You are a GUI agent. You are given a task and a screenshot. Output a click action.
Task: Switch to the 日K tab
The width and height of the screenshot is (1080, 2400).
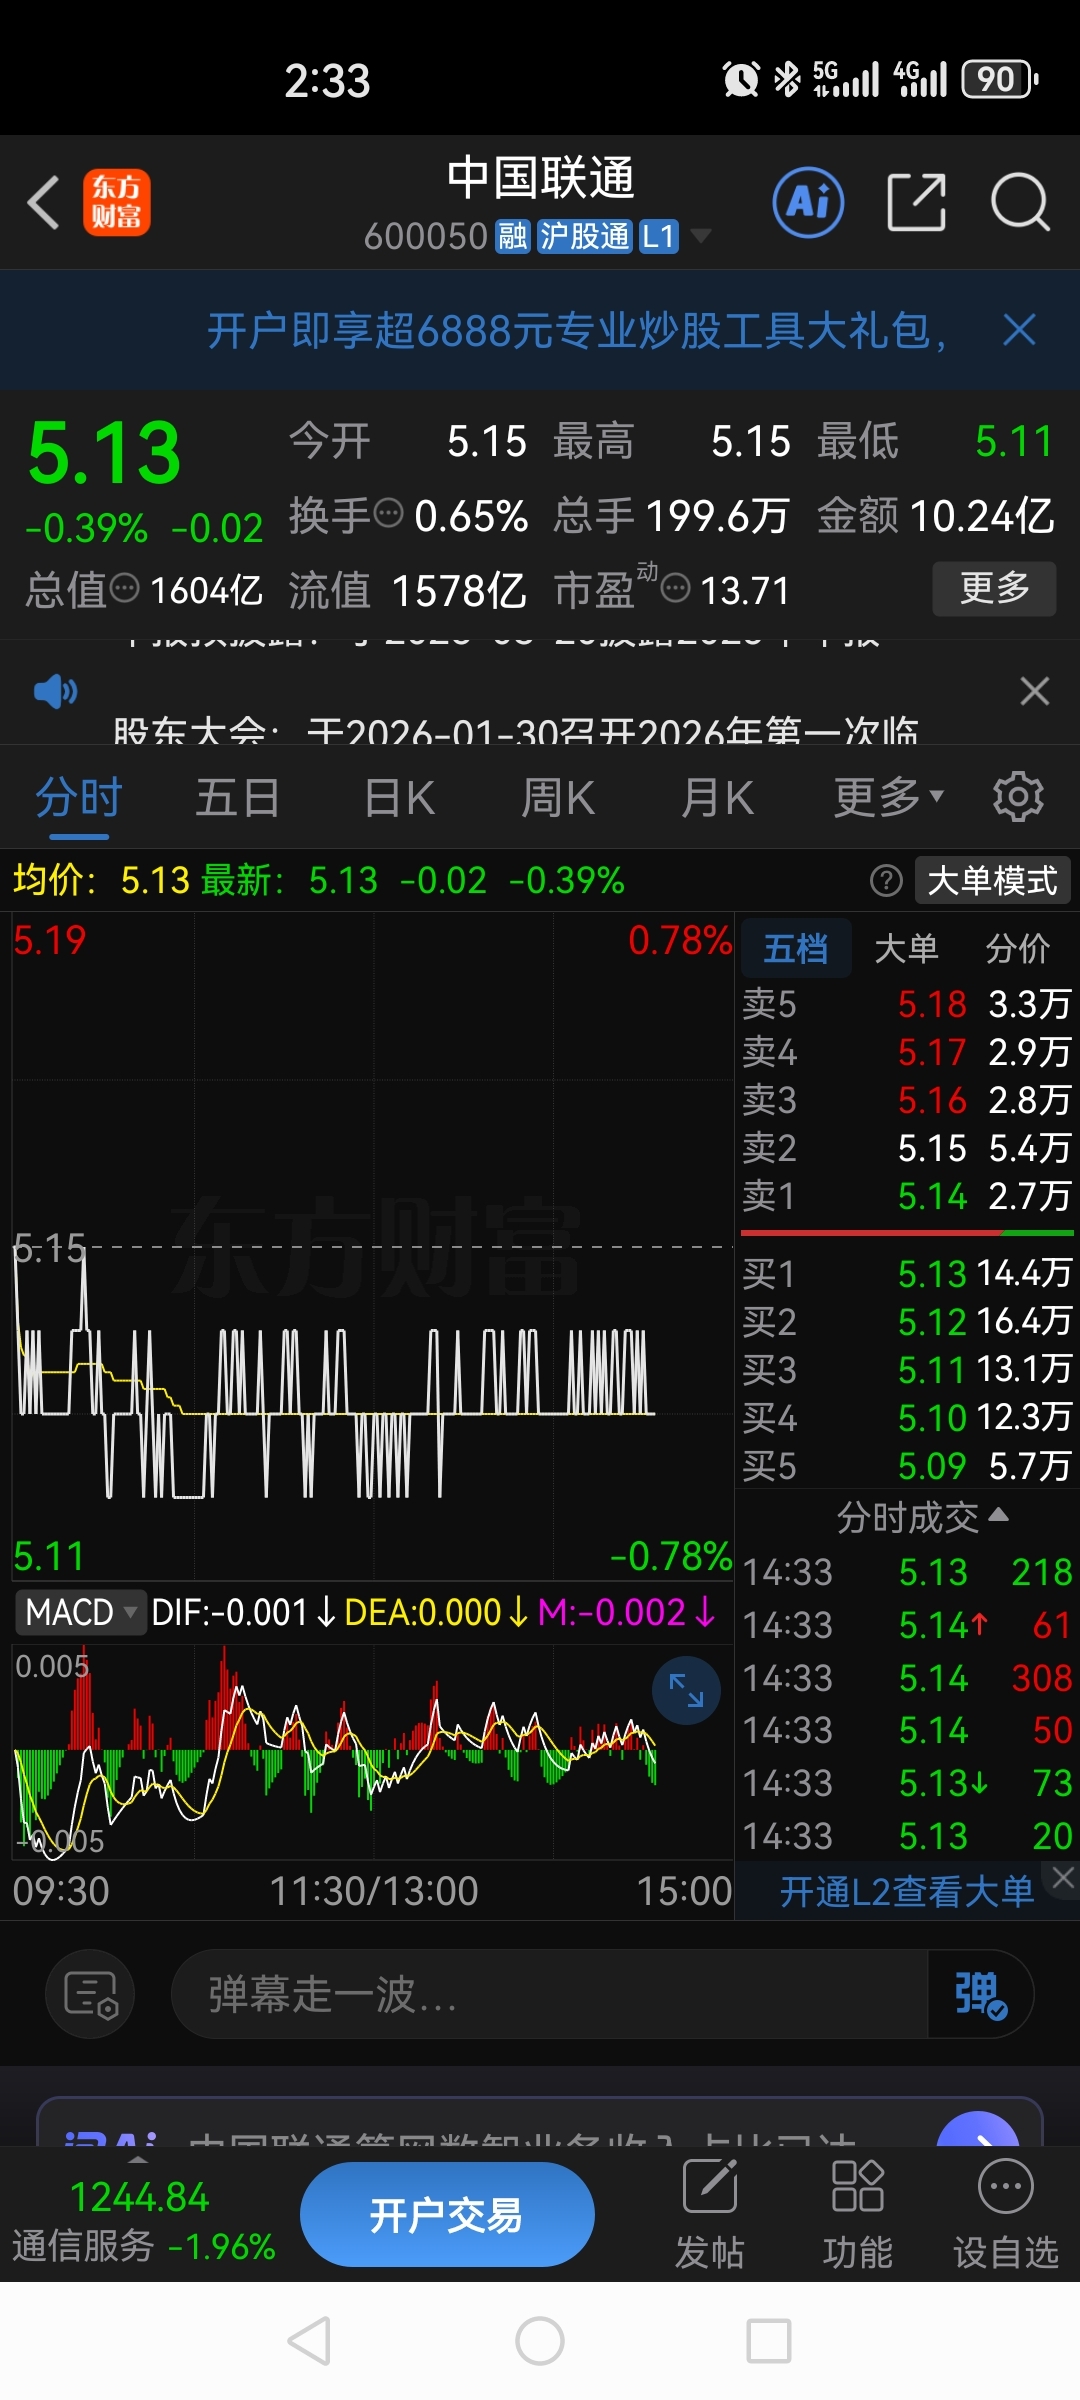399,797
